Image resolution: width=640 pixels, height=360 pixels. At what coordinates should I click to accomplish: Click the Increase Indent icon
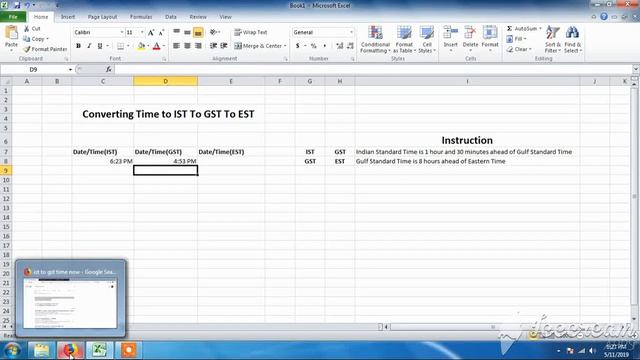tap(224, 46)
